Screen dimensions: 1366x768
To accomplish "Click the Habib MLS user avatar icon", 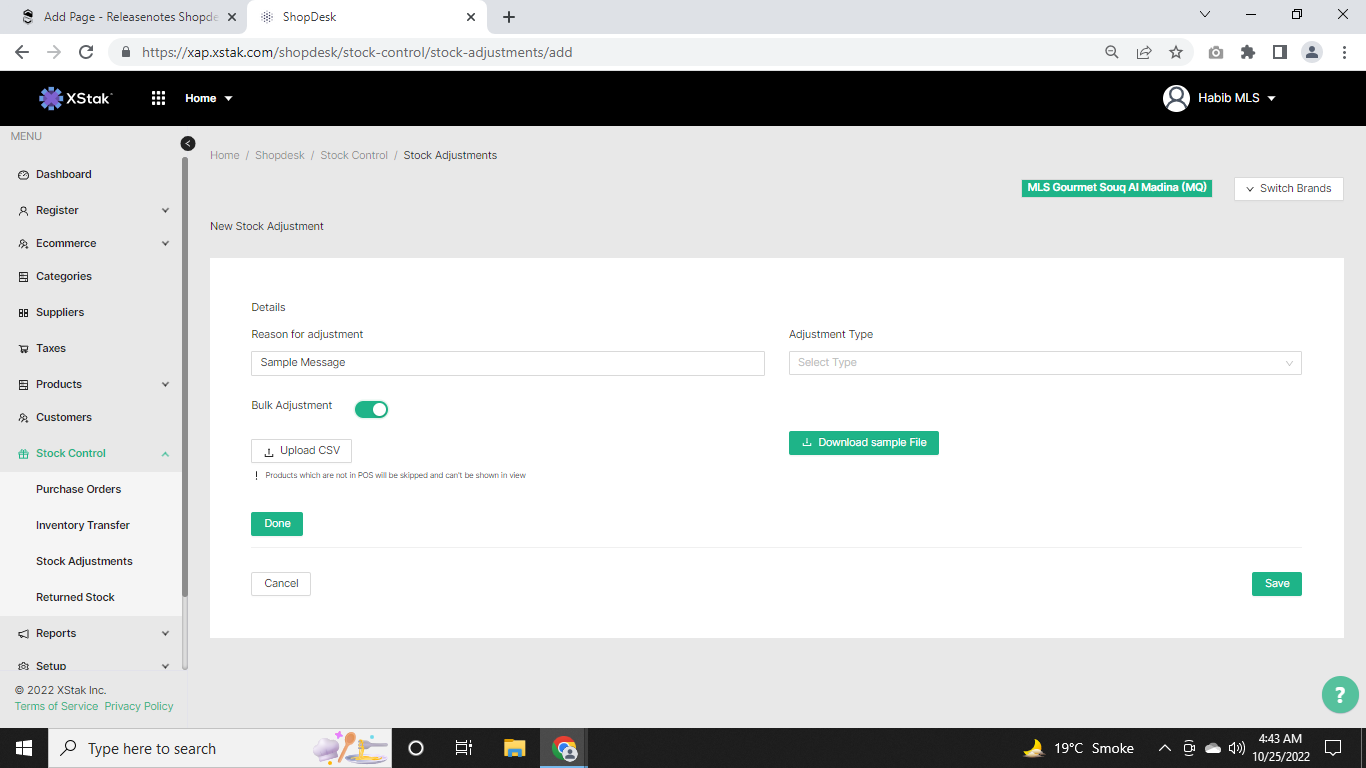I will [x=1176, y=98].
